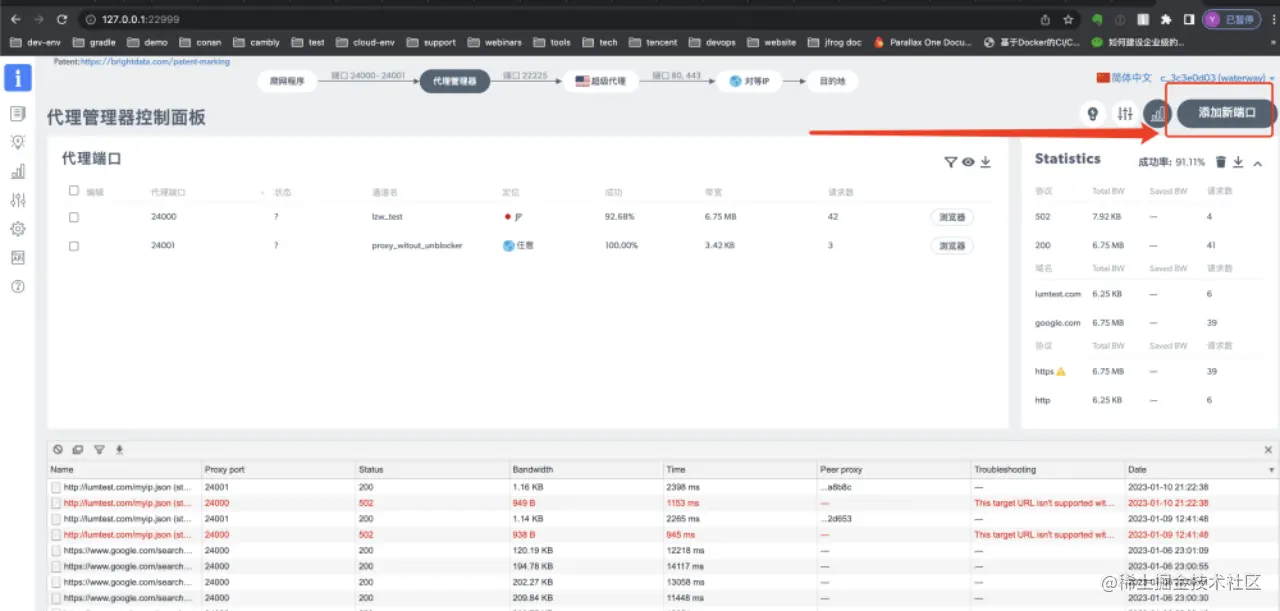This screenshot has height=611, width=1280.
Task: Click the copy icon in log toolbar
Action: pyautogui.click(x=78, y=450)
